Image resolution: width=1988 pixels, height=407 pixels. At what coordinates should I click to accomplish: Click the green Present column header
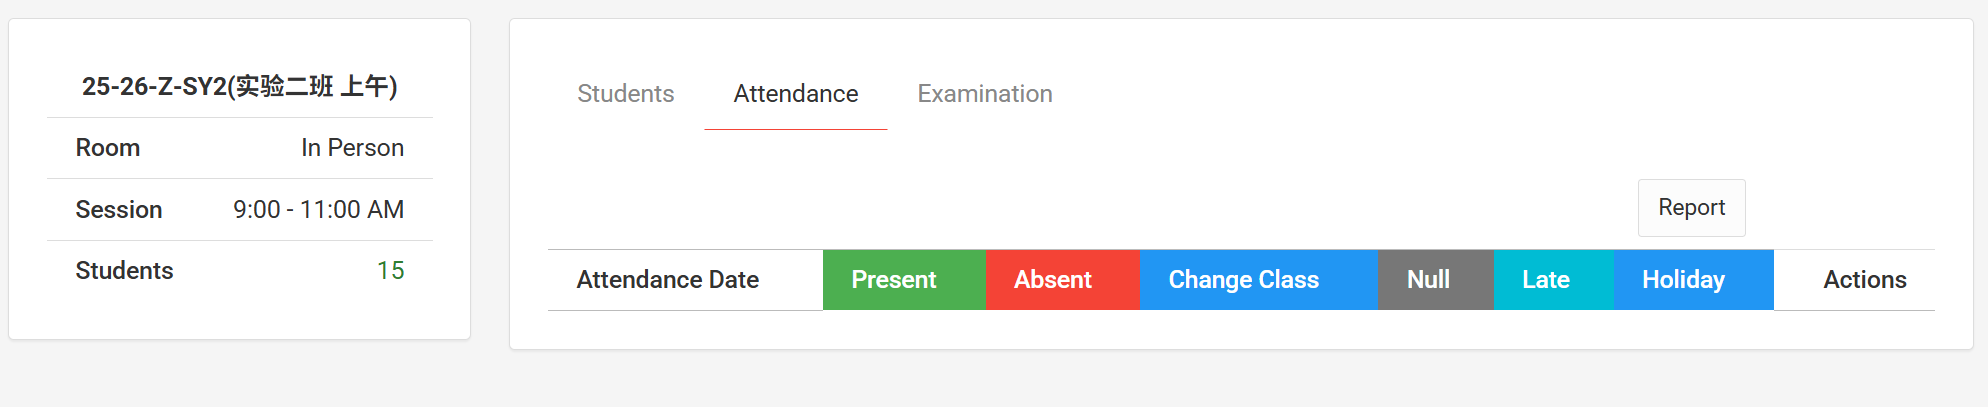tap(893, 280)
